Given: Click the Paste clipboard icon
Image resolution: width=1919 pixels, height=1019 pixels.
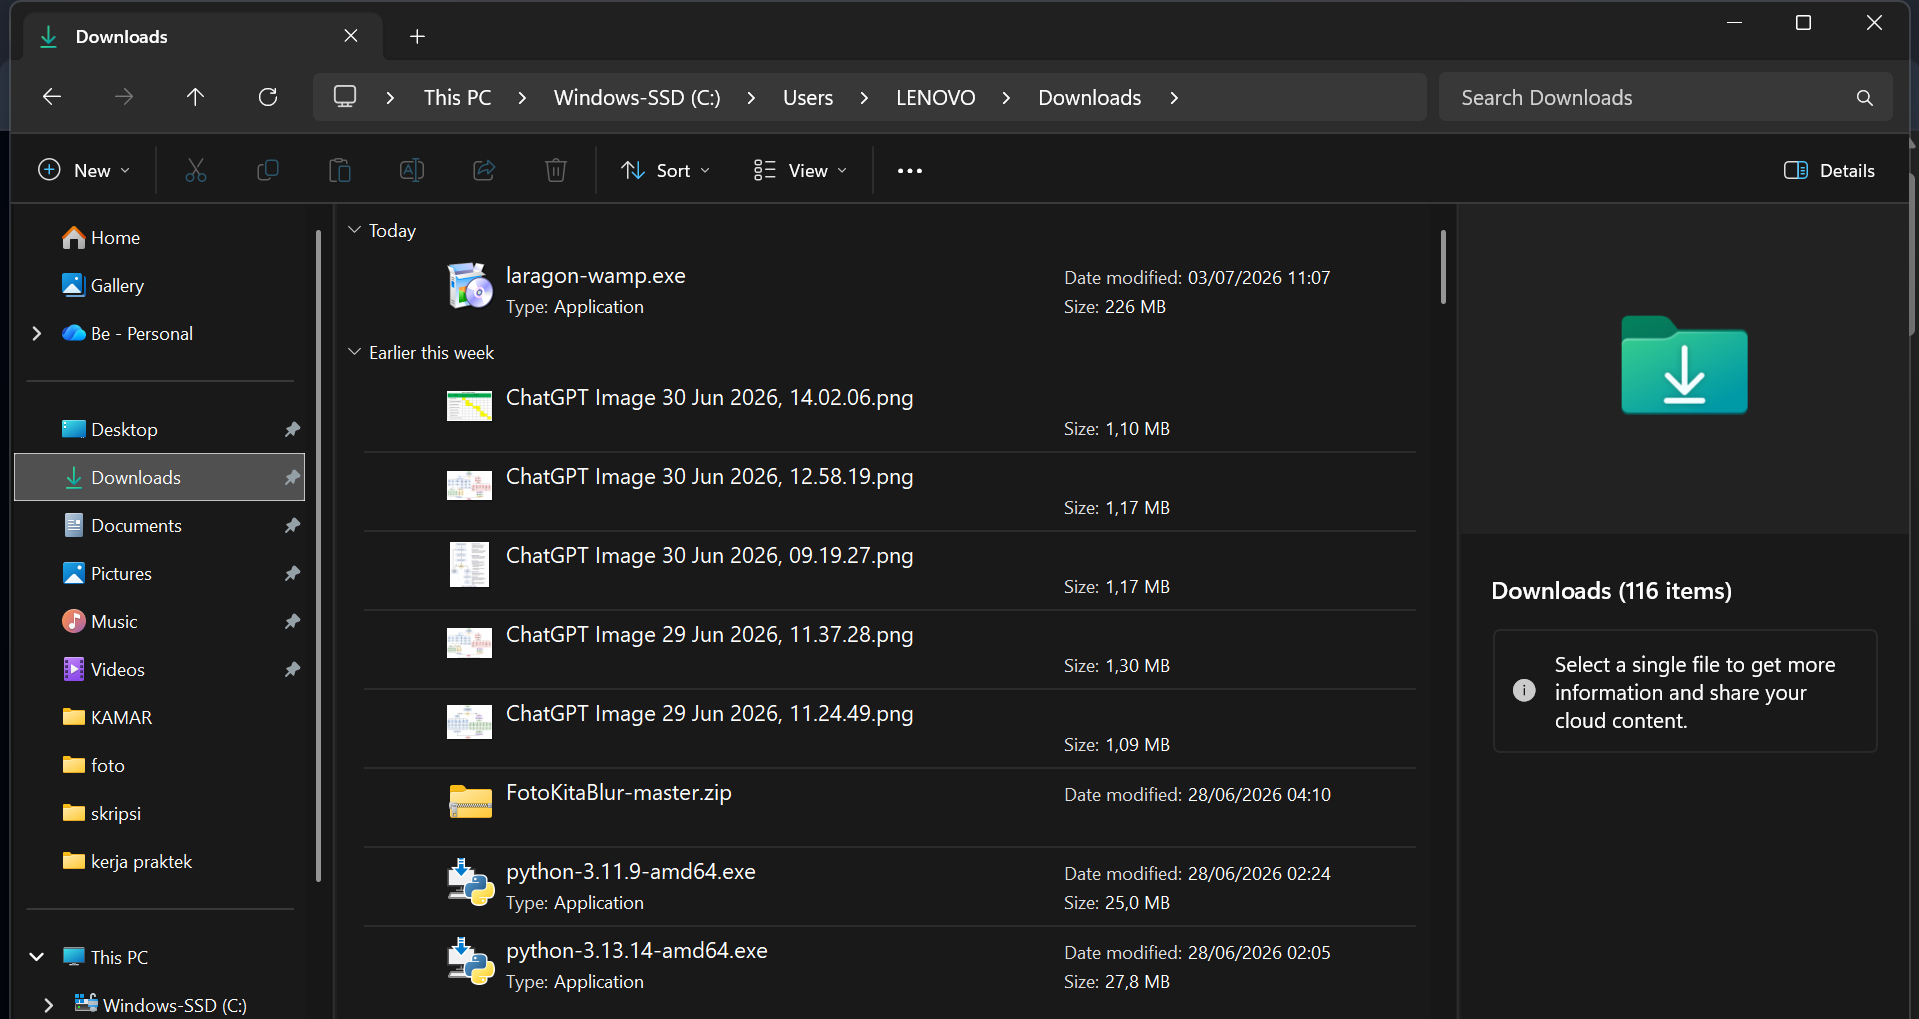Looking at the screenshot, I should [340, 171].
